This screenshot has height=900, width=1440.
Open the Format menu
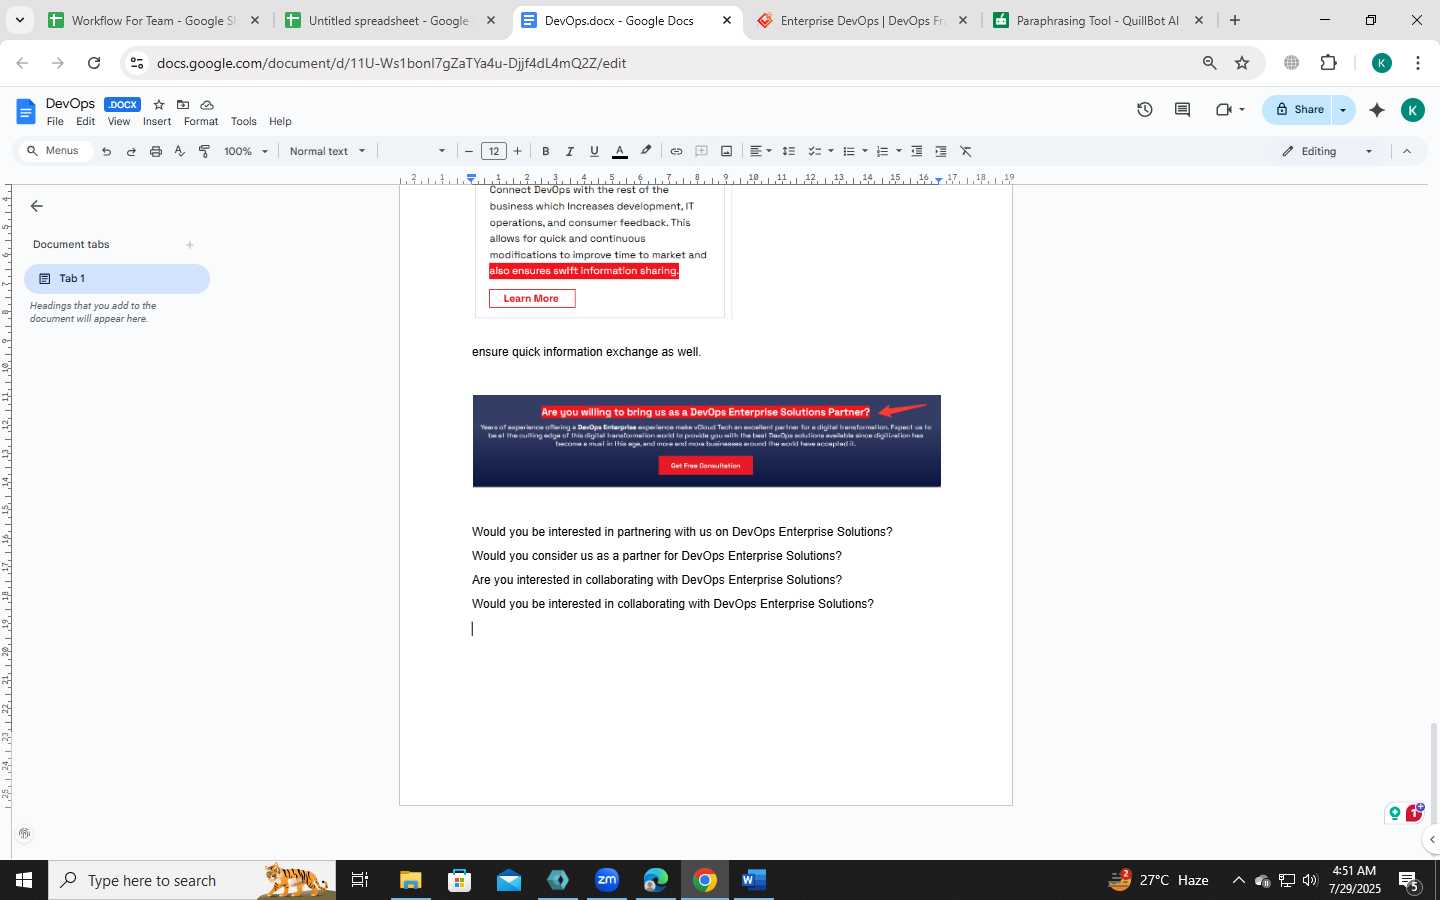[x=201, y=121]
